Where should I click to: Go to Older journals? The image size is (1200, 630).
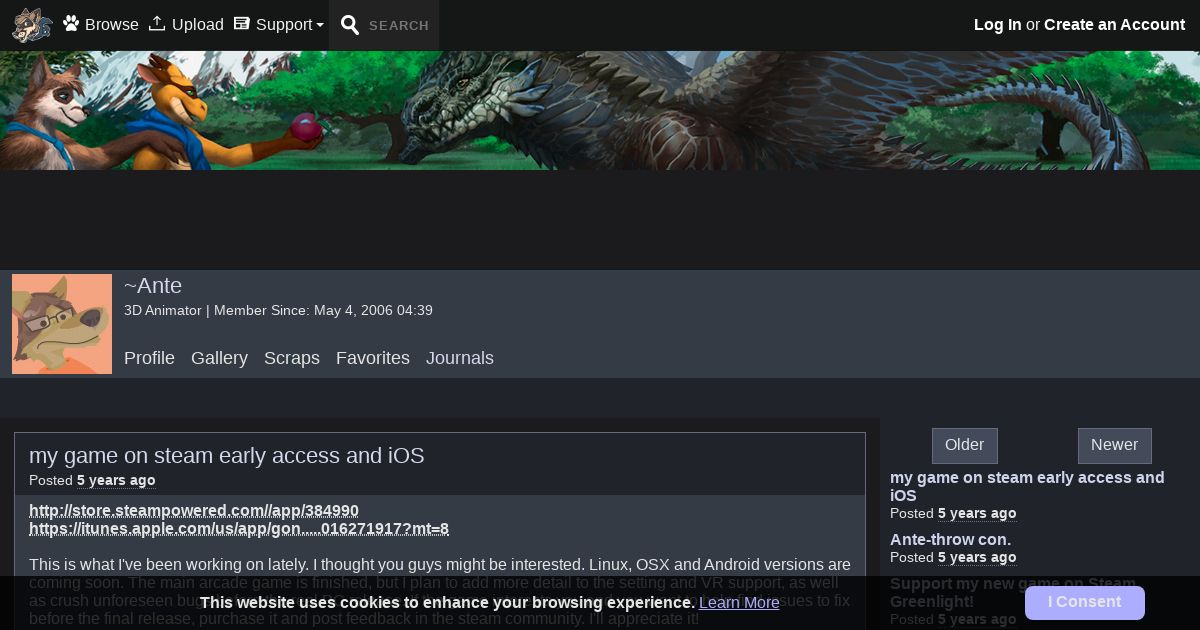click(x=965, y=445)
